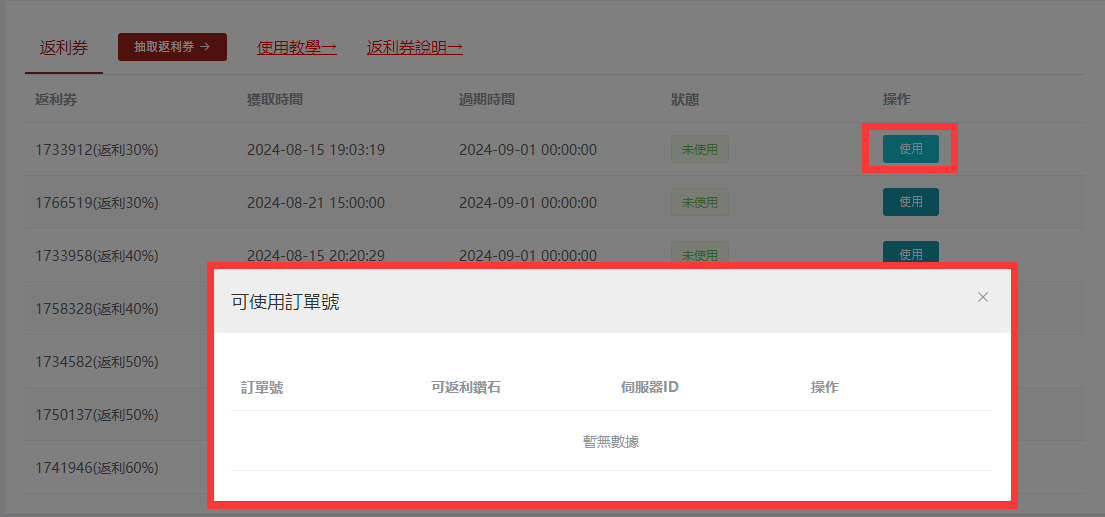Click the 抽取返利券 button

173,47
